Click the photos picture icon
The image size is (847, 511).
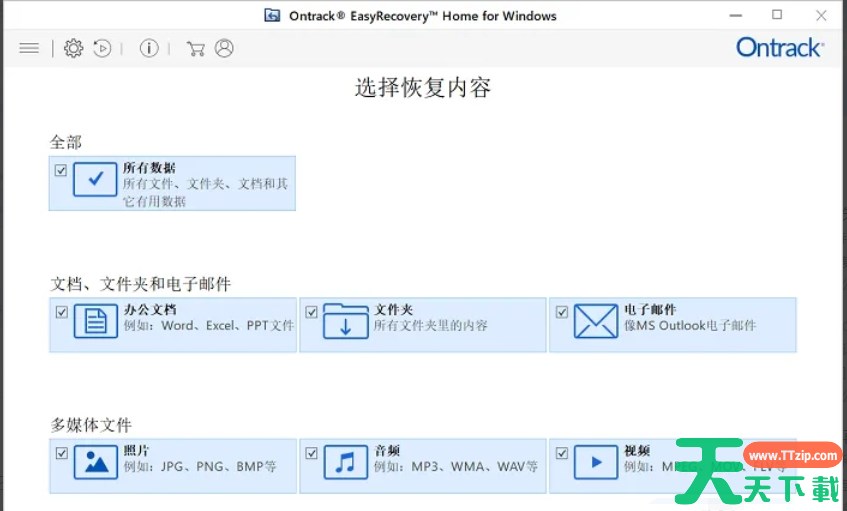click(96, 462)
